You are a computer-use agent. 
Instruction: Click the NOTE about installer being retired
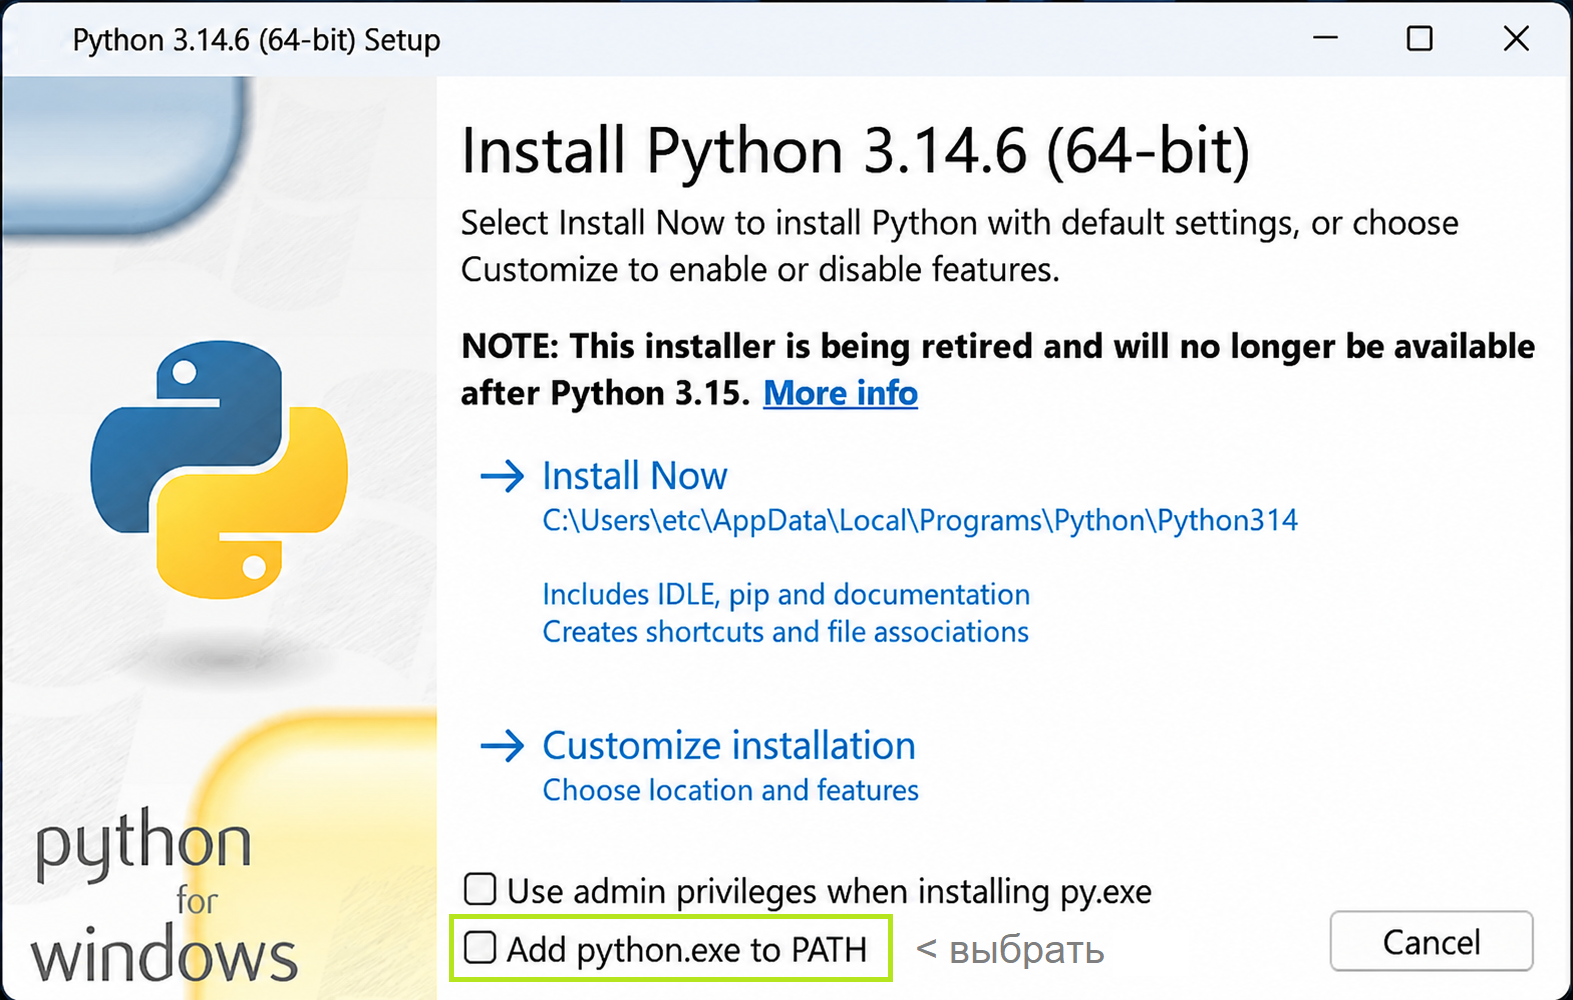[x=997, y=369]
